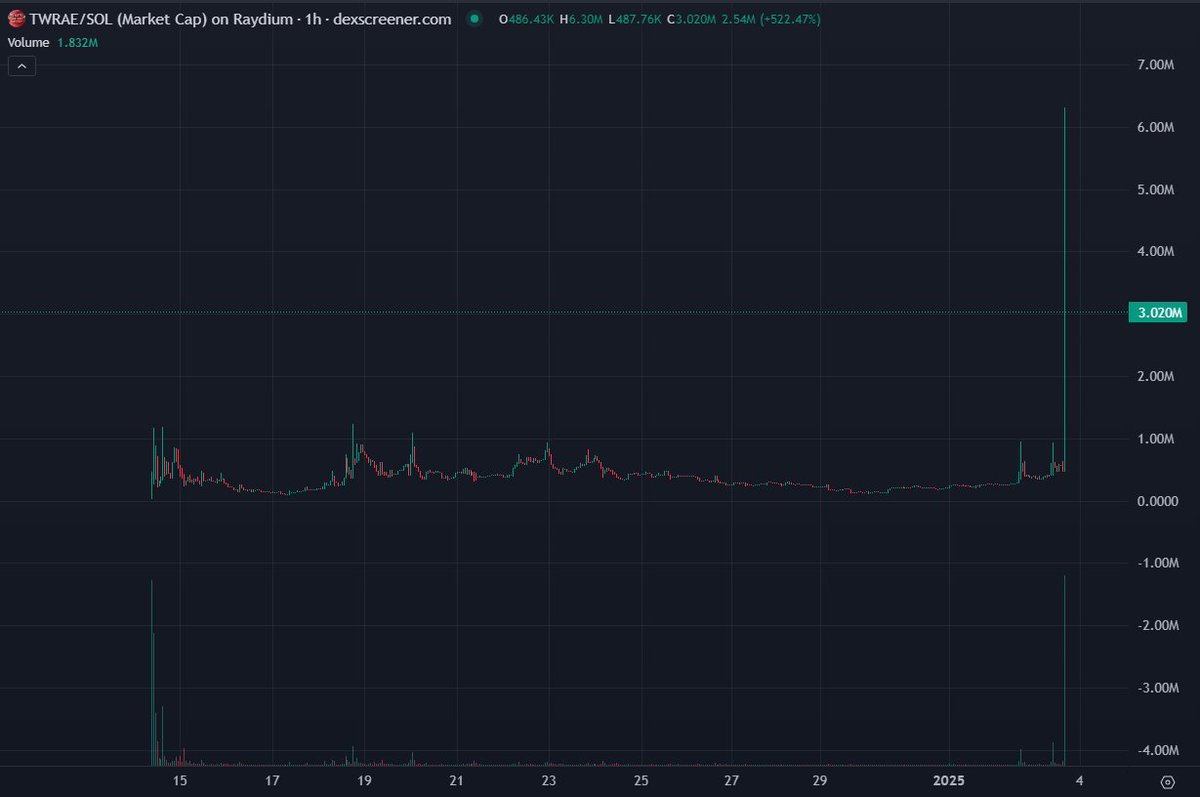Collapse the Volume legend with the chevron arrow
Viewport: 1200px width, 797px height.
coord(21,65)
